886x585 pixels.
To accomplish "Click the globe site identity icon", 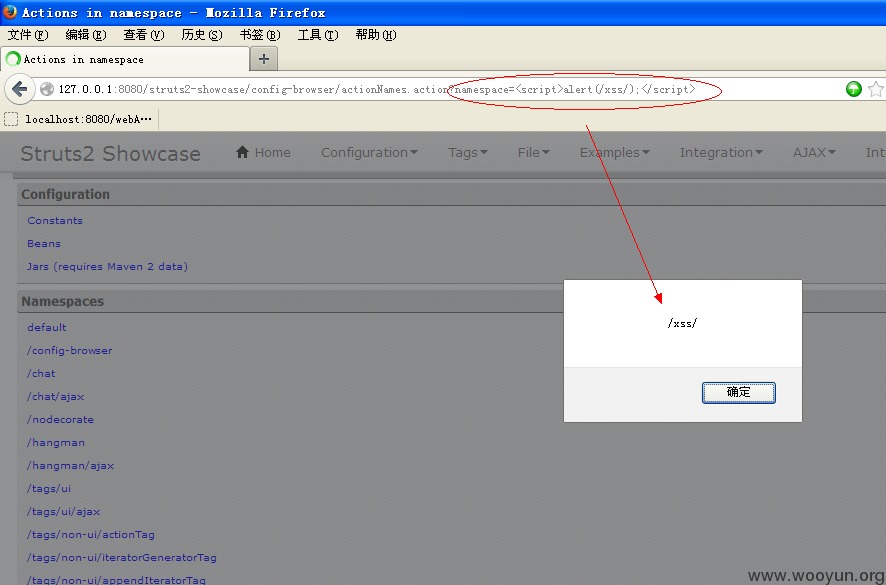I will 47,89.
